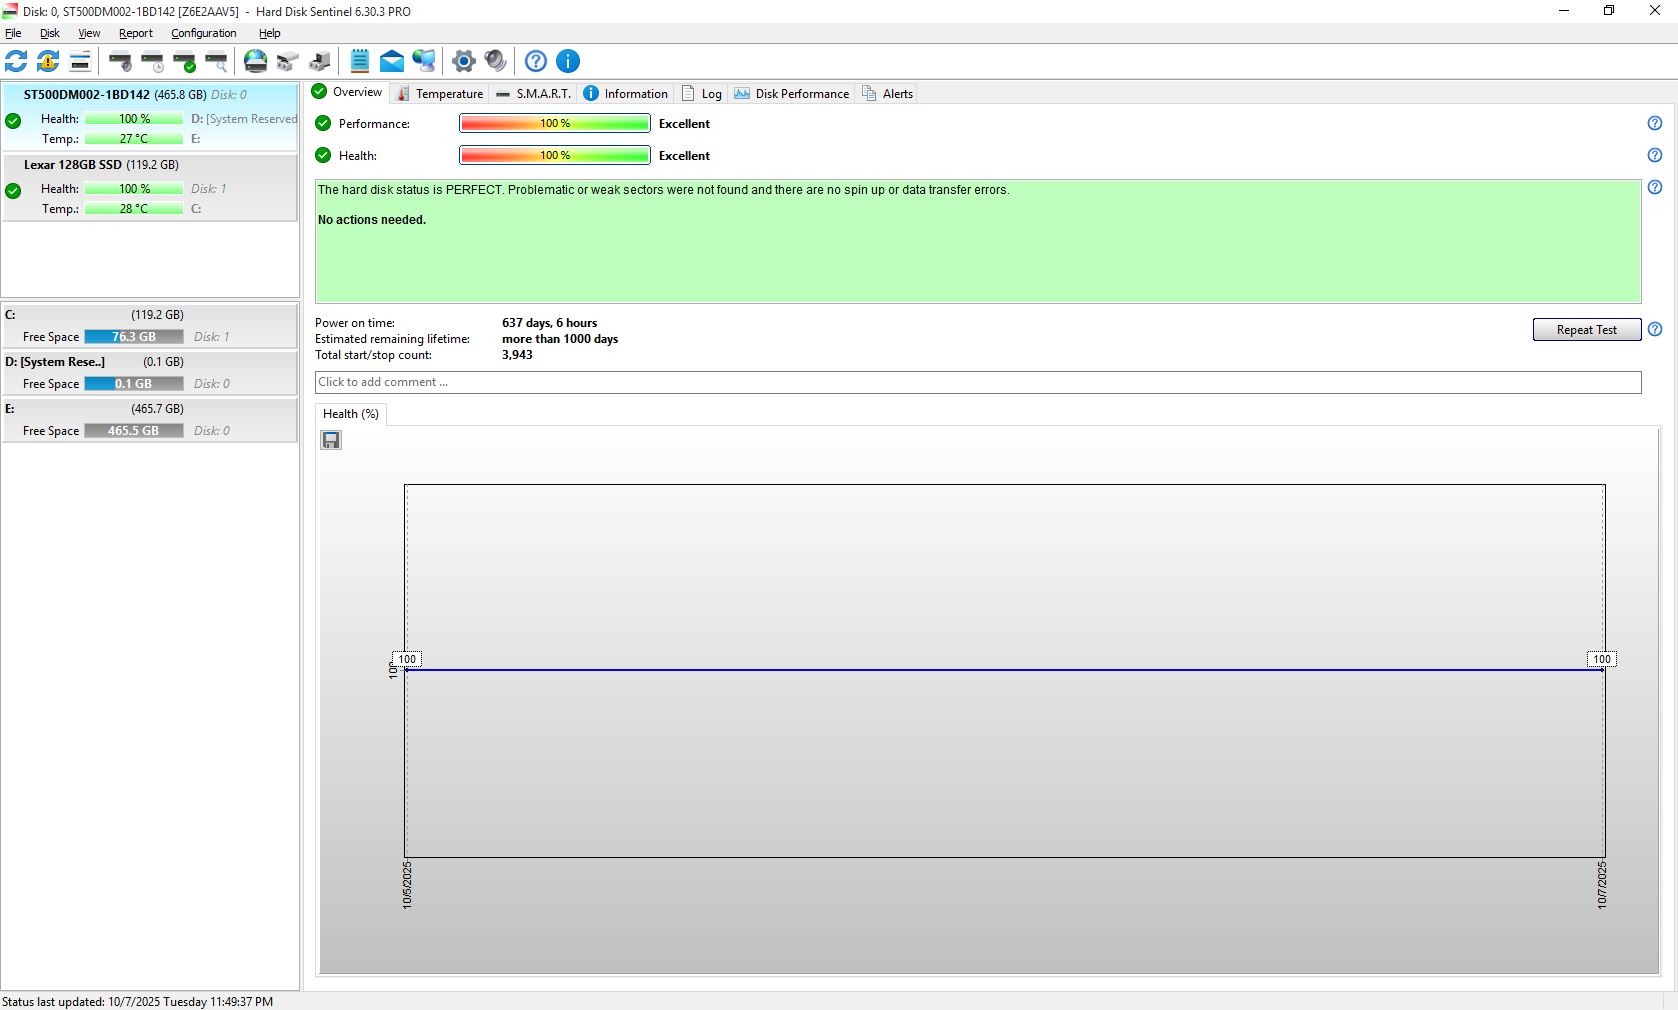The width and height of the screenshot is (1678, 1010).
Task: Click the refresh with warning icon
Action: tap(48, 61)
